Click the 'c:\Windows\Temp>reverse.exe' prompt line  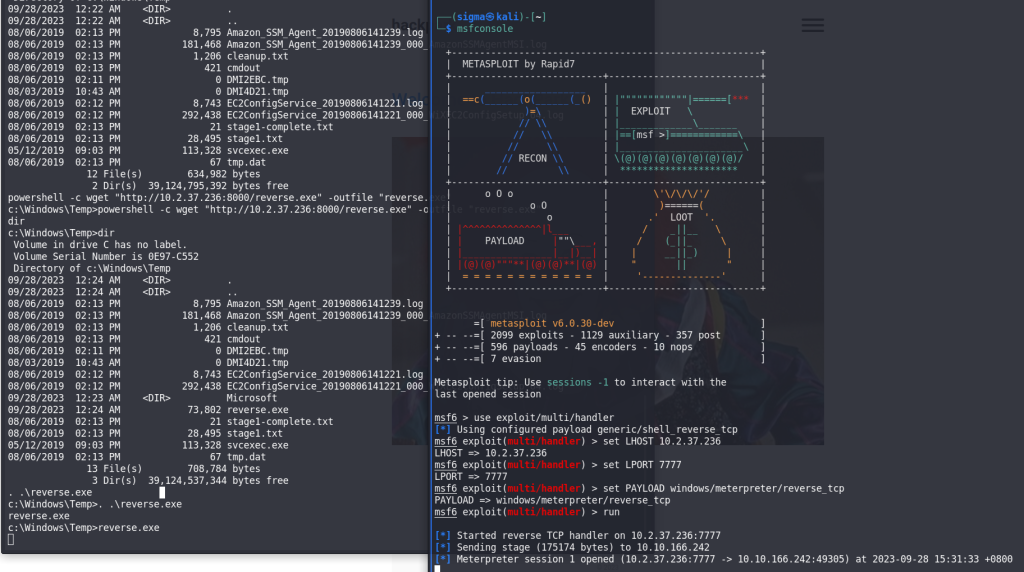(x=84, y=527)
